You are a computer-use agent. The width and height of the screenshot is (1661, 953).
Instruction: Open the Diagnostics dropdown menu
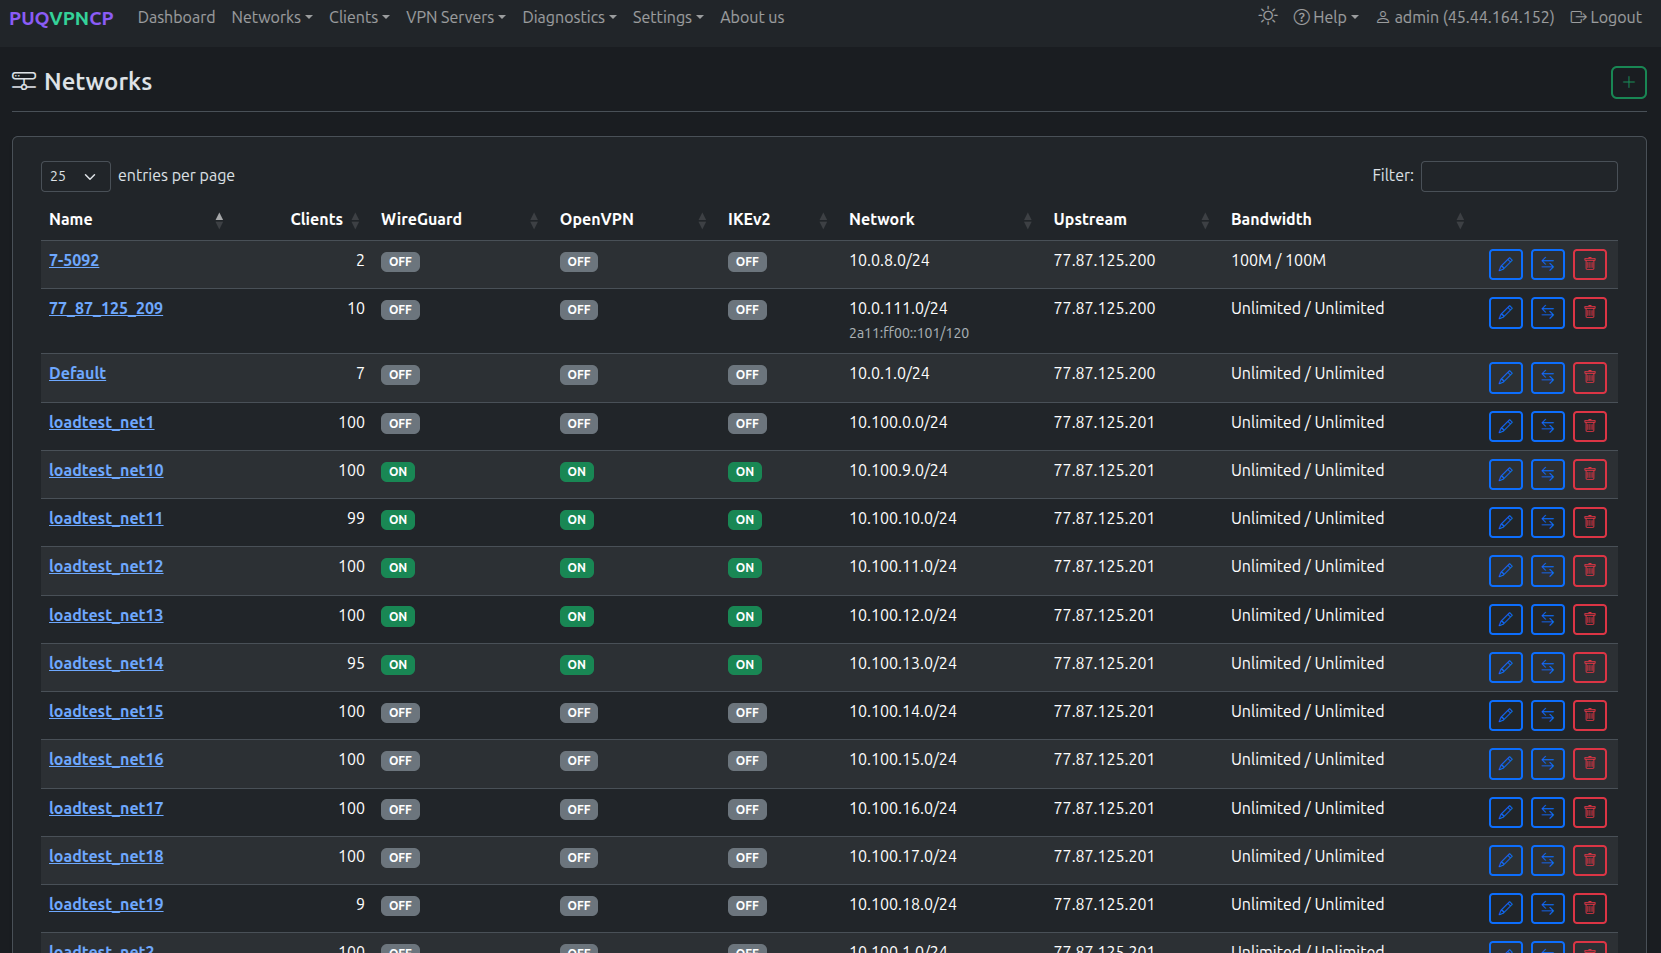tap(569, 17)
